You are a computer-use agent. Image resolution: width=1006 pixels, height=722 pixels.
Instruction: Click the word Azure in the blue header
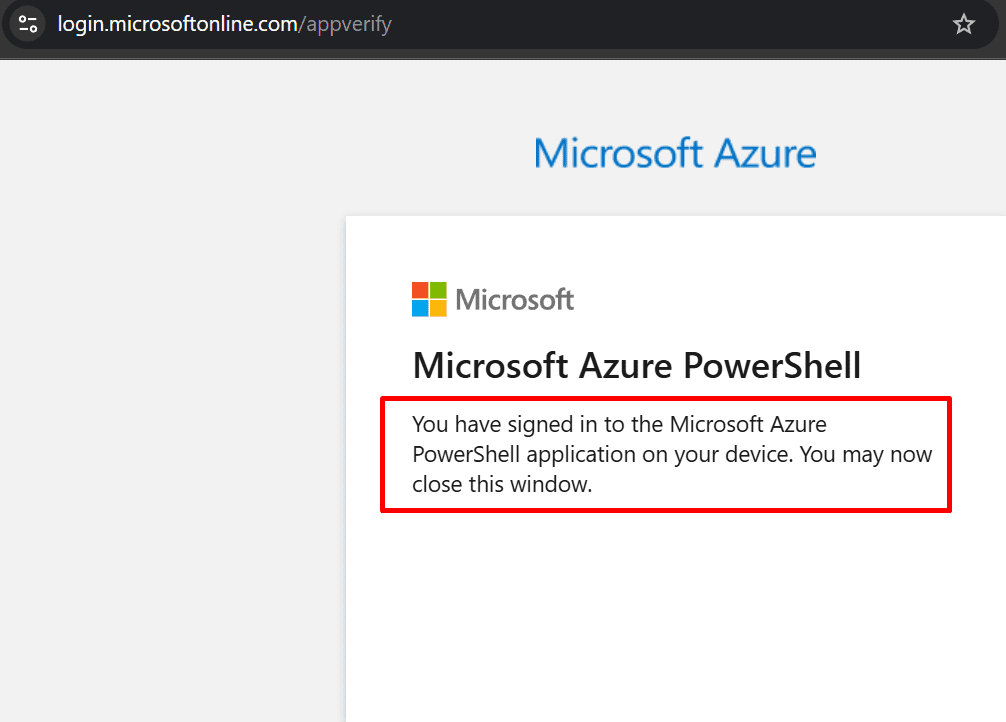click(765, 153)
